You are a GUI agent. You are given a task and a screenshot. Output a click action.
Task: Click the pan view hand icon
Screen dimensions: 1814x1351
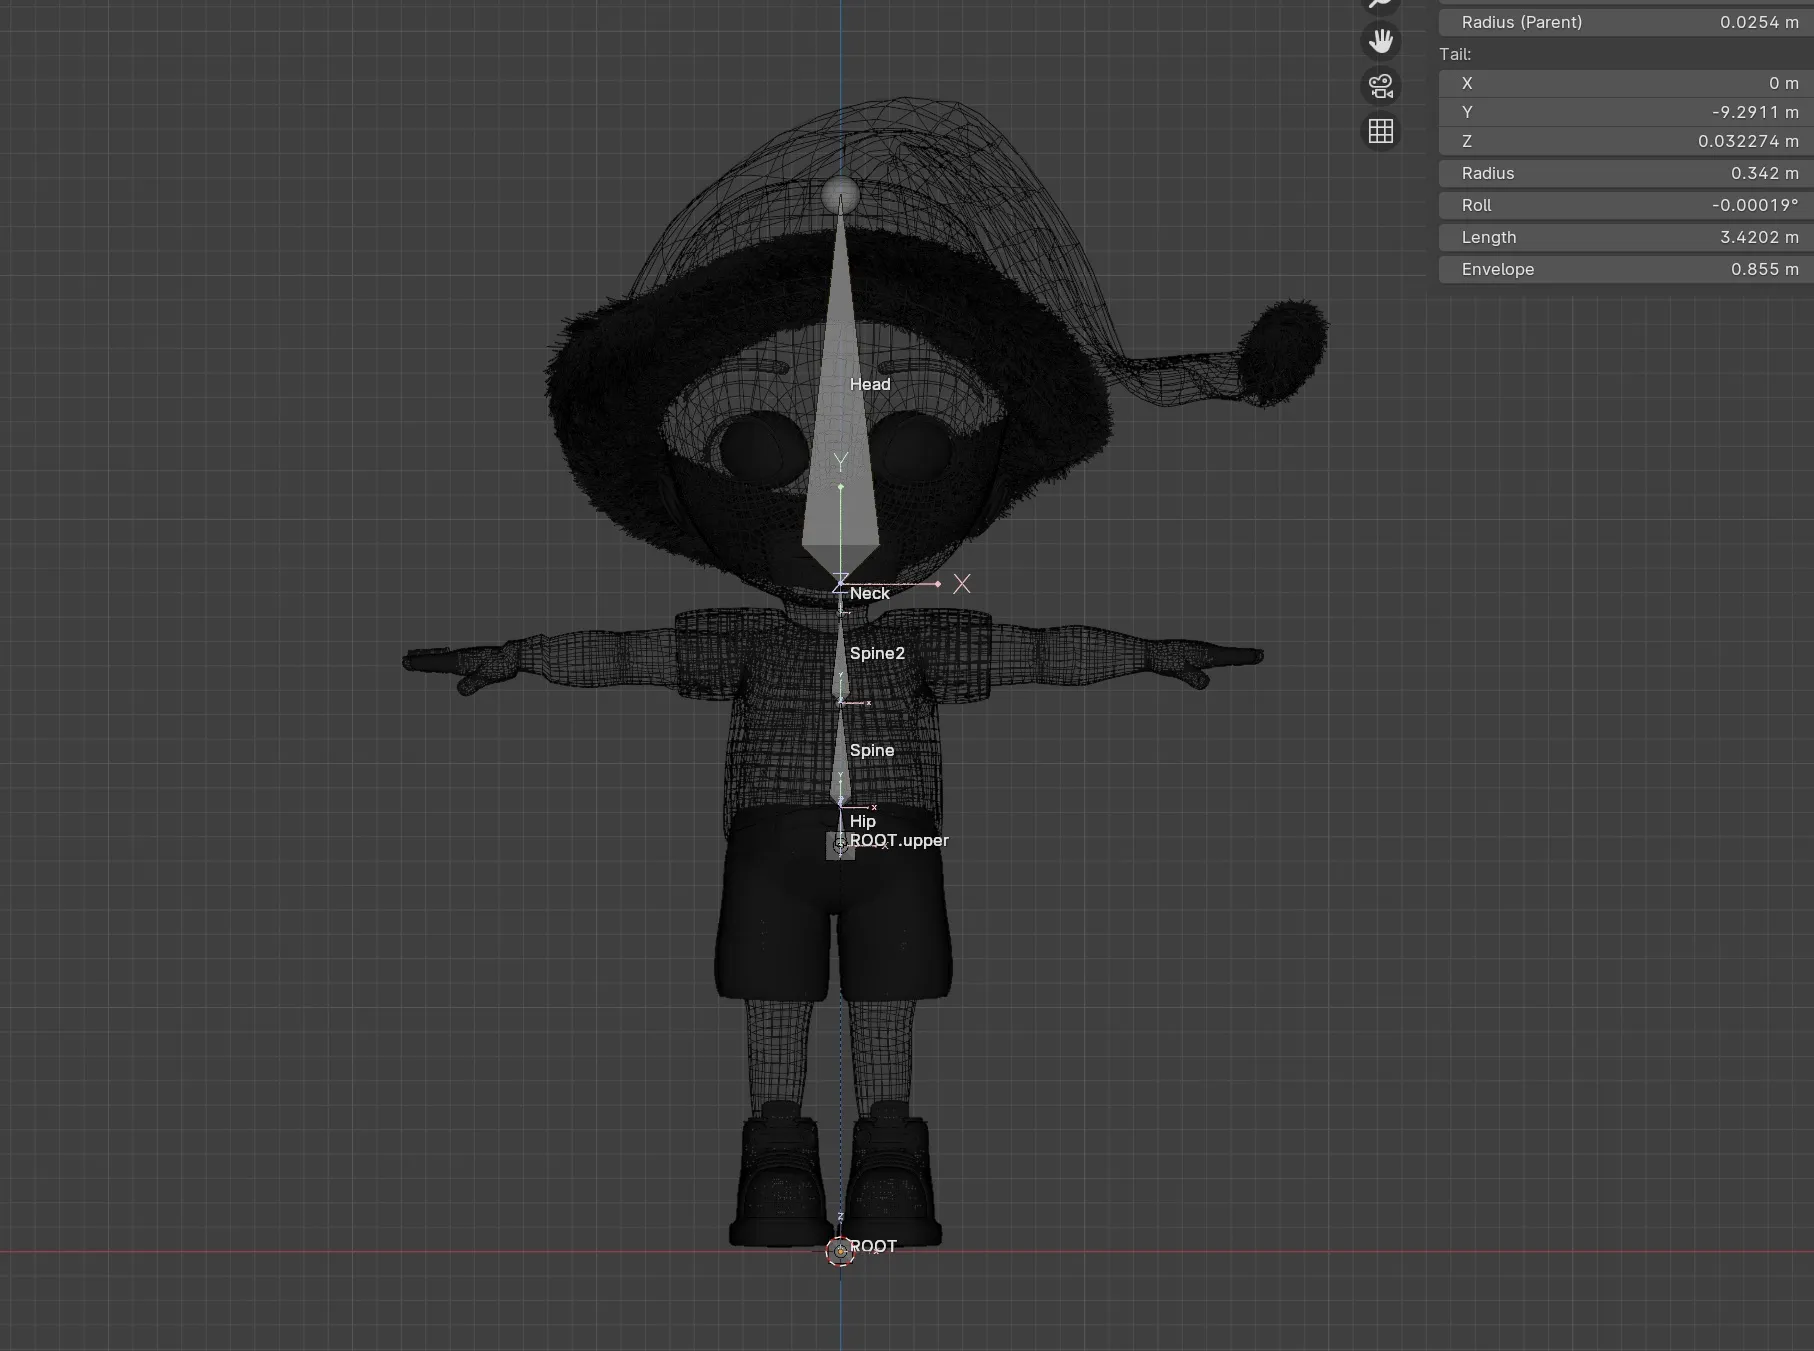click(1381, 41)
